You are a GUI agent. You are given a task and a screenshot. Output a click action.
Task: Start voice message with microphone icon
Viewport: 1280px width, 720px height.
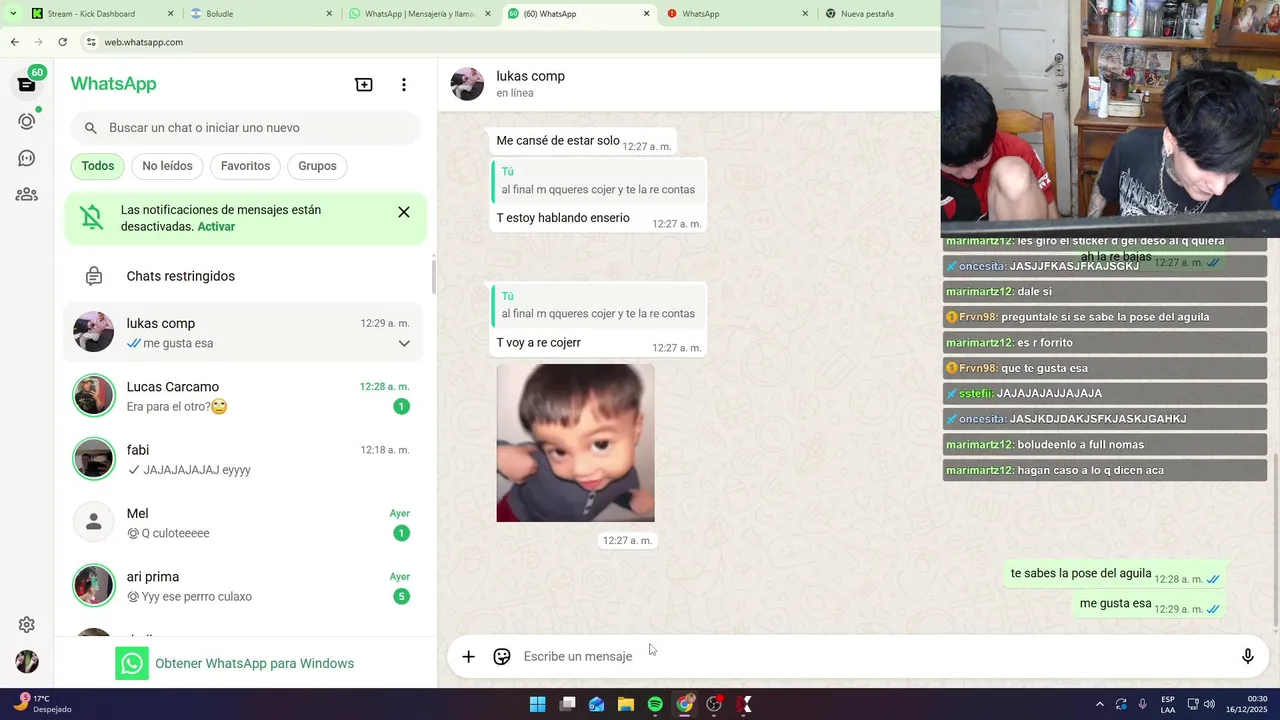tap(1247, 657)
